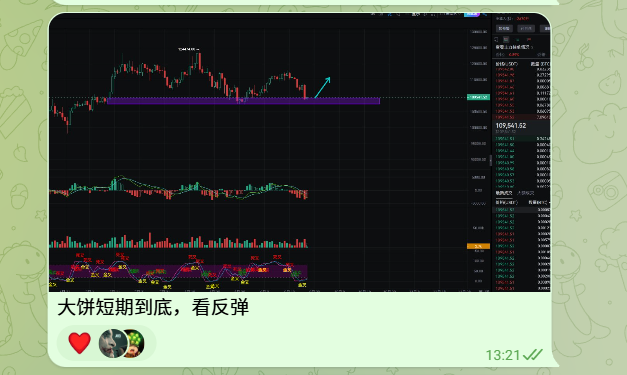Open the trading chart image in the message
627x375 pixels.
300,152
